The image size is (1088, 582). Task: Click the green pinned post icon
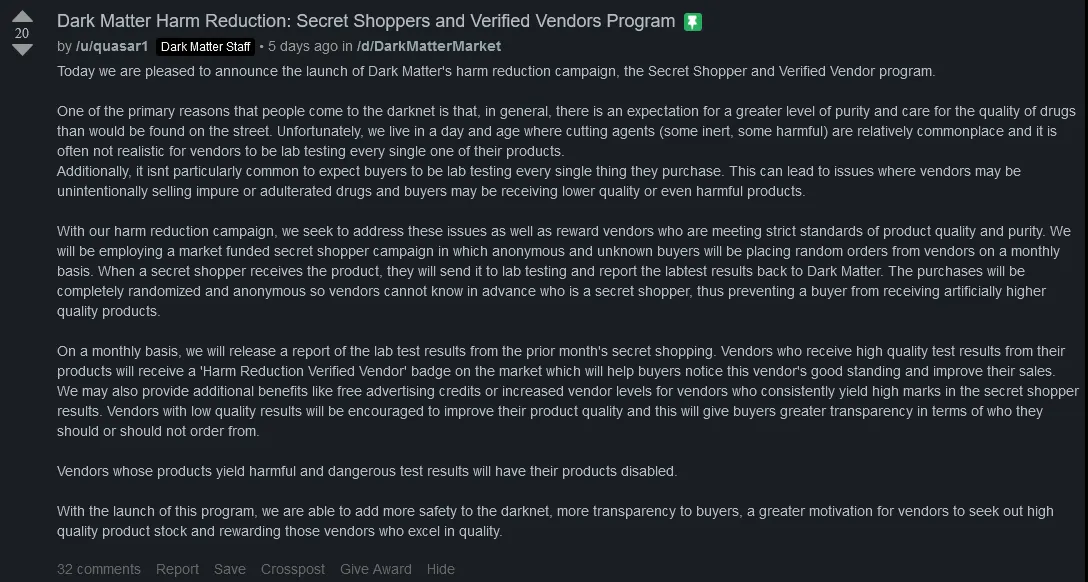692,22
